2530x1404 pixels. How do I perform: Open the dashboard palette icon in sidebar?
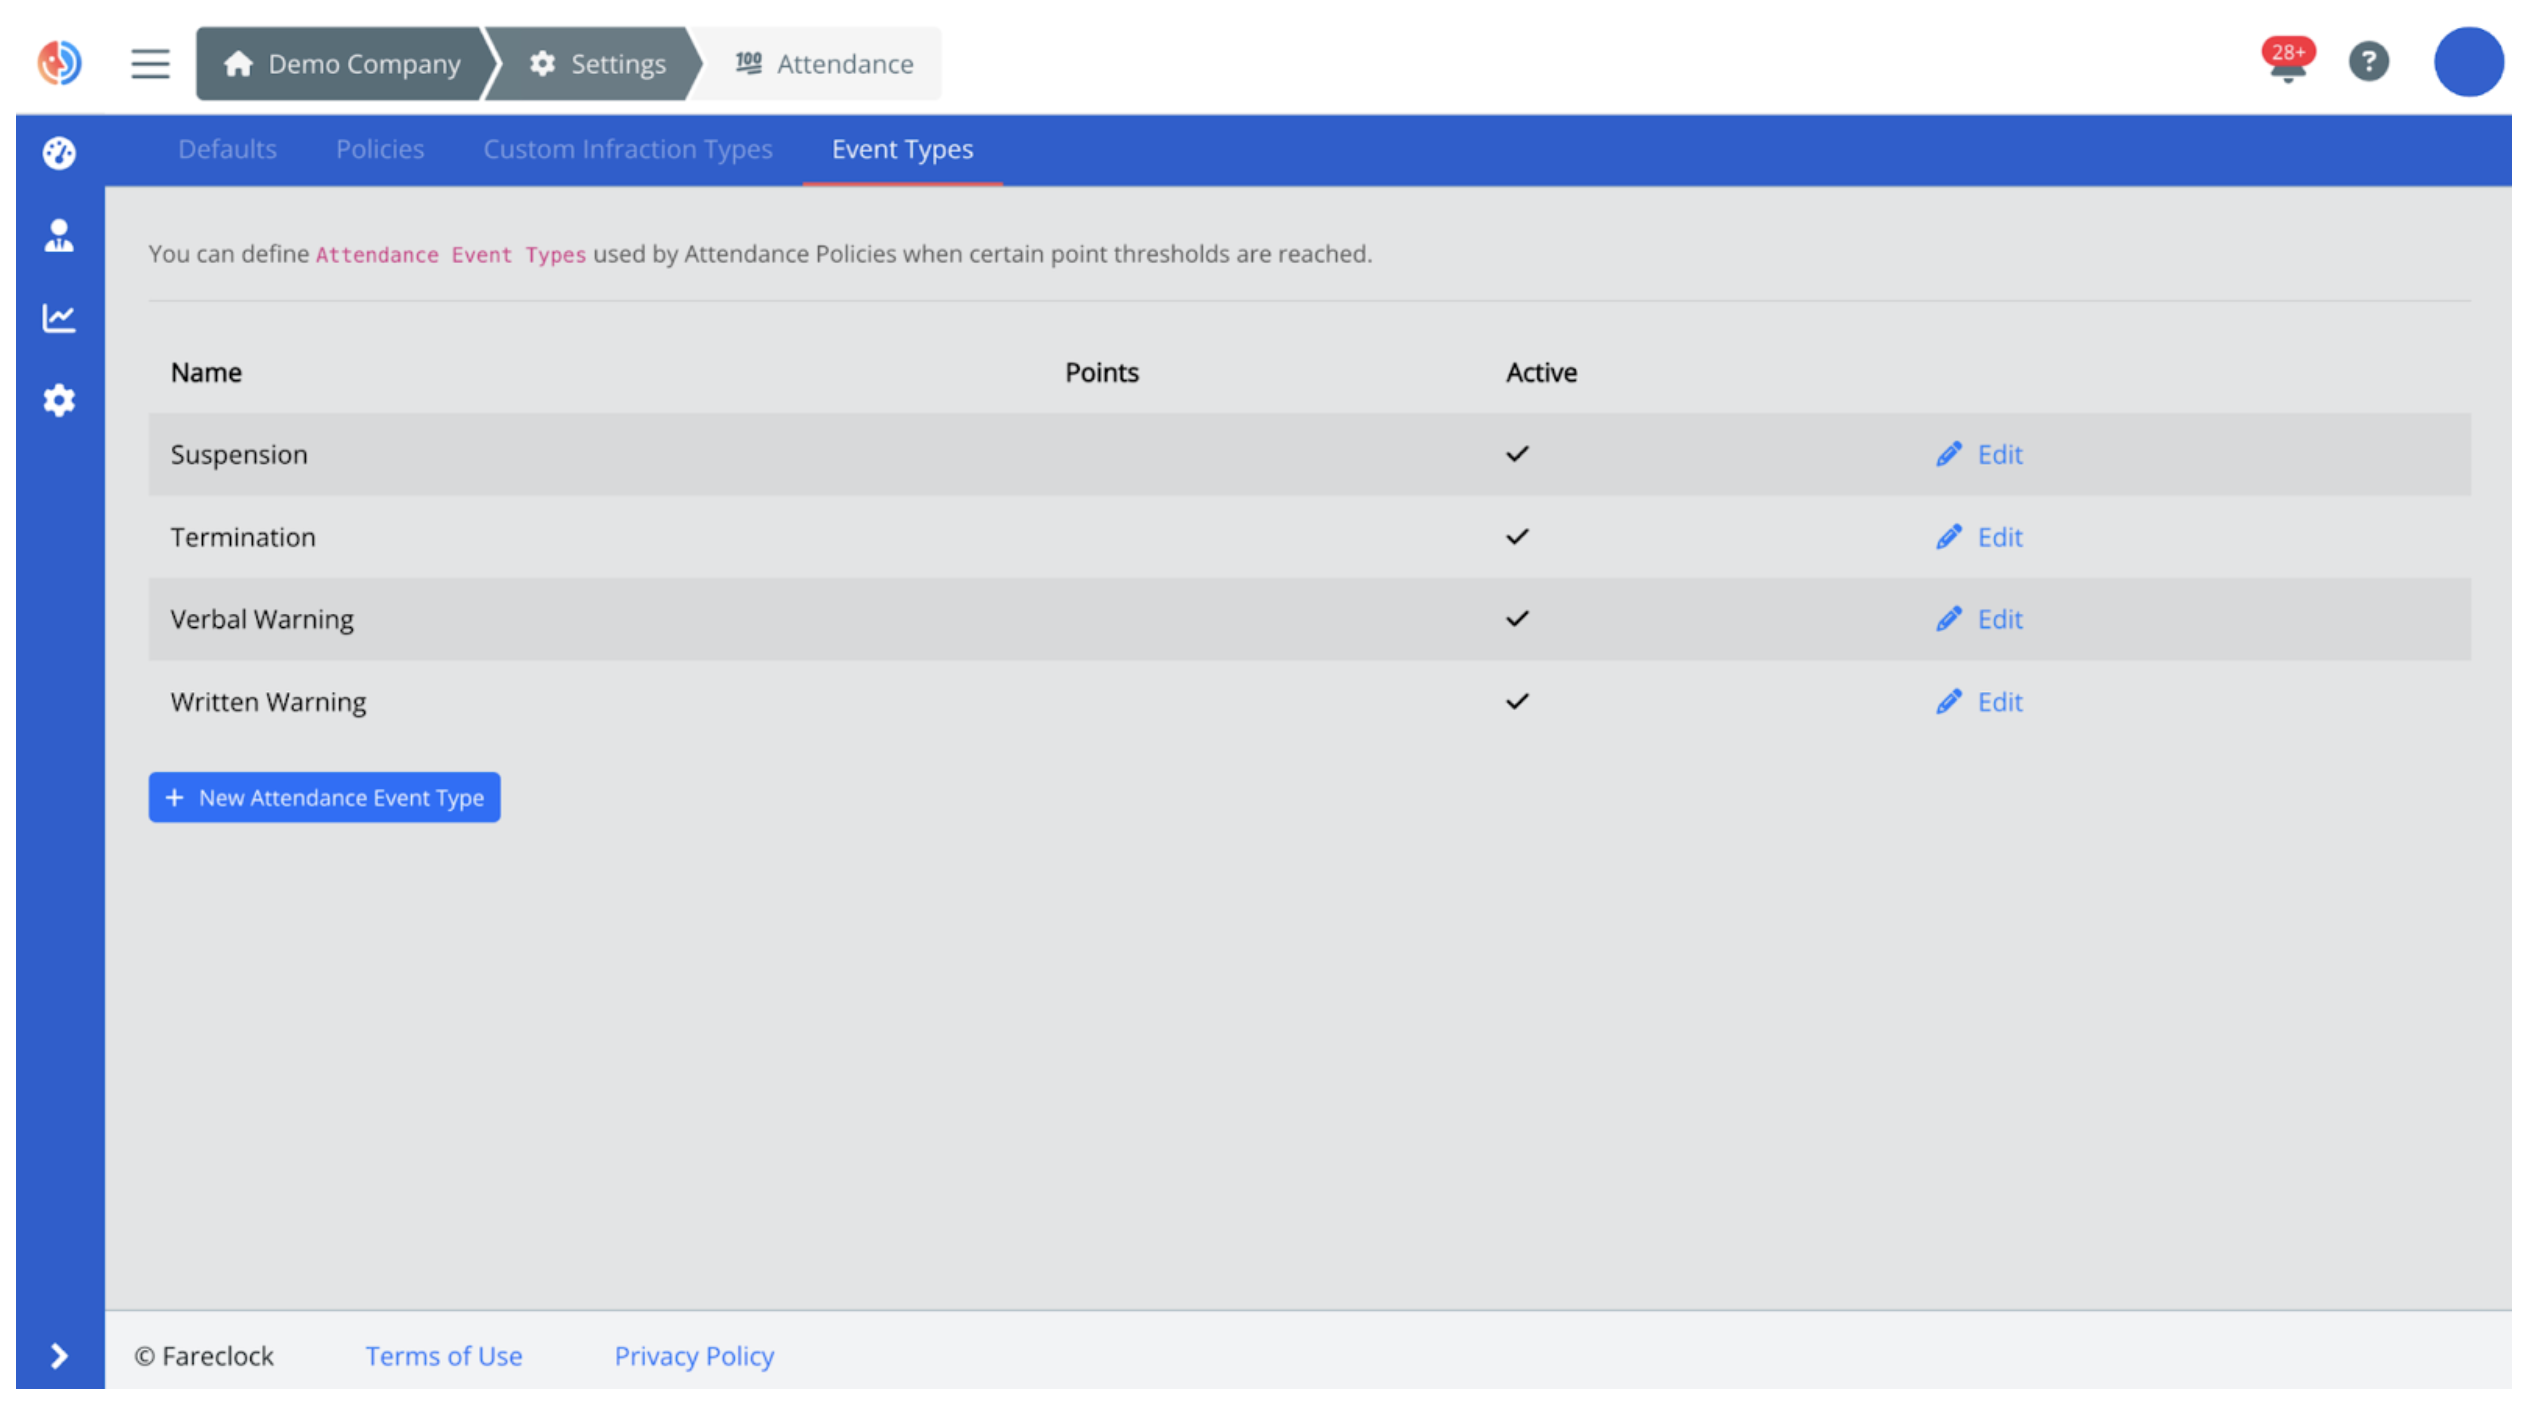click(58, 152)
